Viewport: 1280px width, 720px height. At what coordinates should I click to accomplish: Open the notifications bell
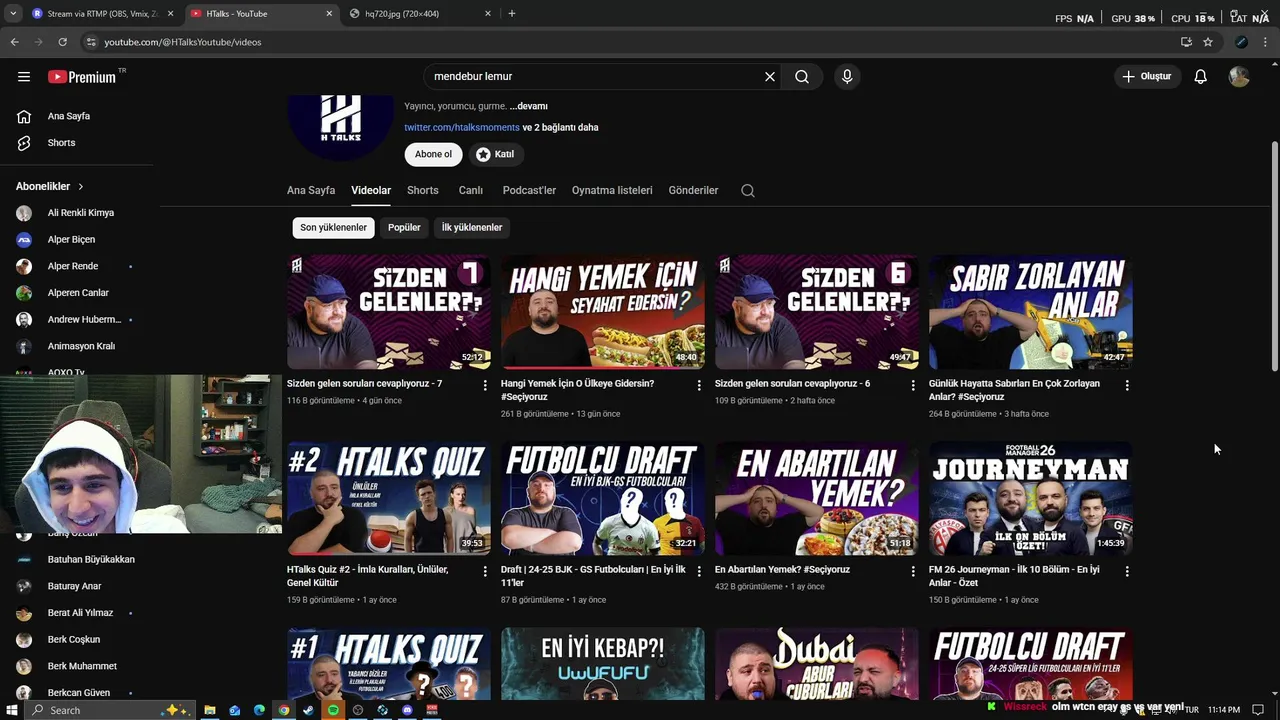1200,76
